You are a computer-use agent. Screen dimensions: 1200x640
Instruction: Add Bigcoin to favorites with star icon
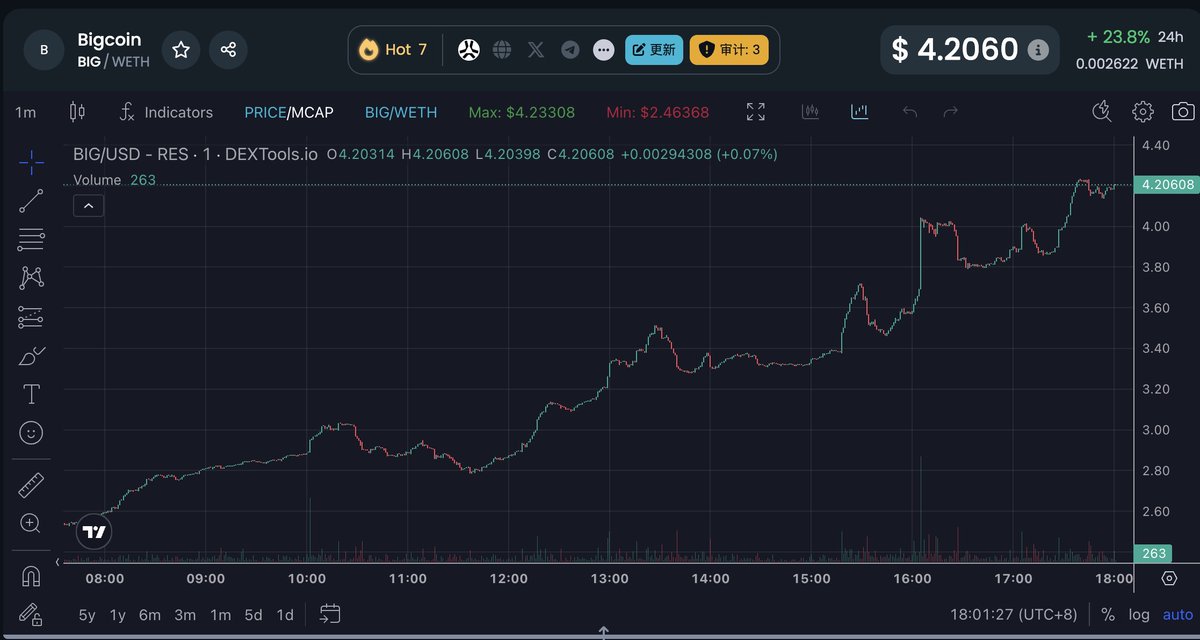(x=181, y=49)
